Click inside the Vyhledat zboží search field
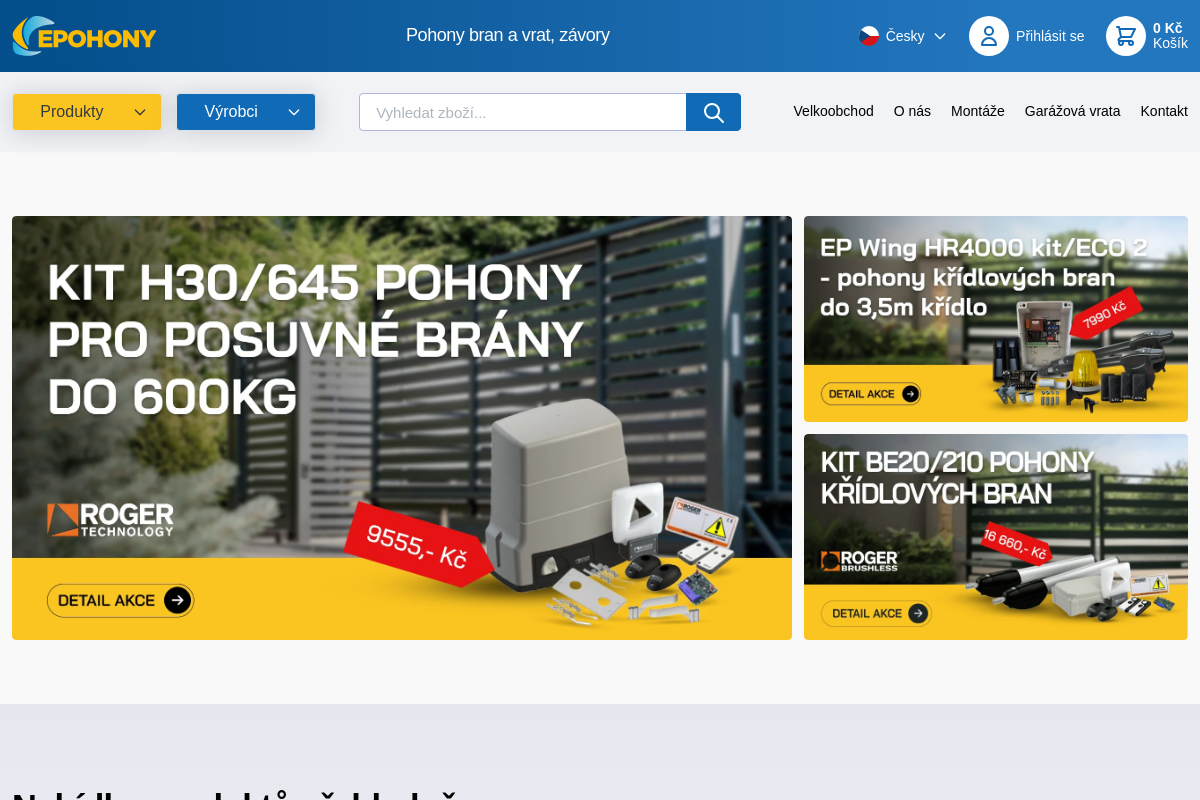1200x800 pixels. 522,112
